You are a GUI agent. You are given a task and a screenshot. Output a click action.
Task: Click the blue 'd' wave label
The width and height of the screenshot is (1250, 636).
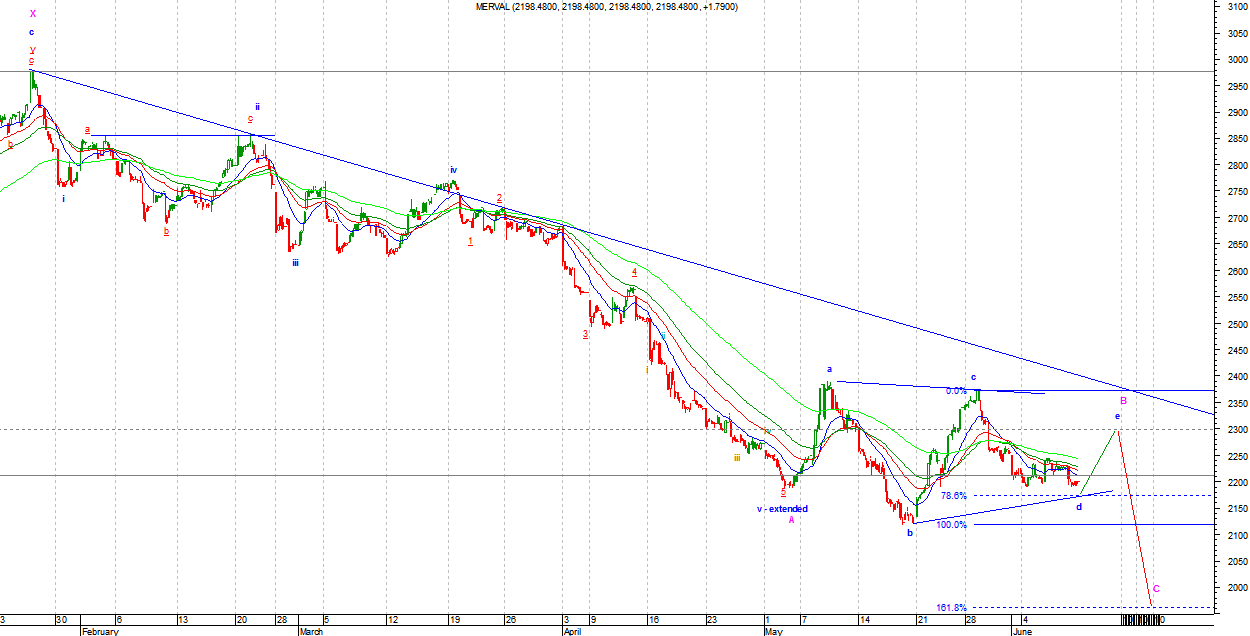click(x=1078, y=507)
